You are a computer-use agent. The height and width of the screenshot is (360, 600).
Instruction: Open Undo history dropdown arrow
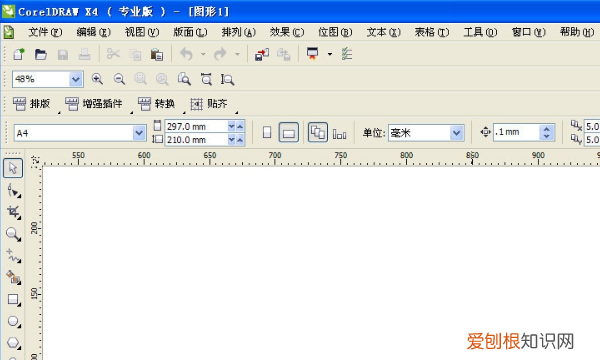click(x=203, y=54)
